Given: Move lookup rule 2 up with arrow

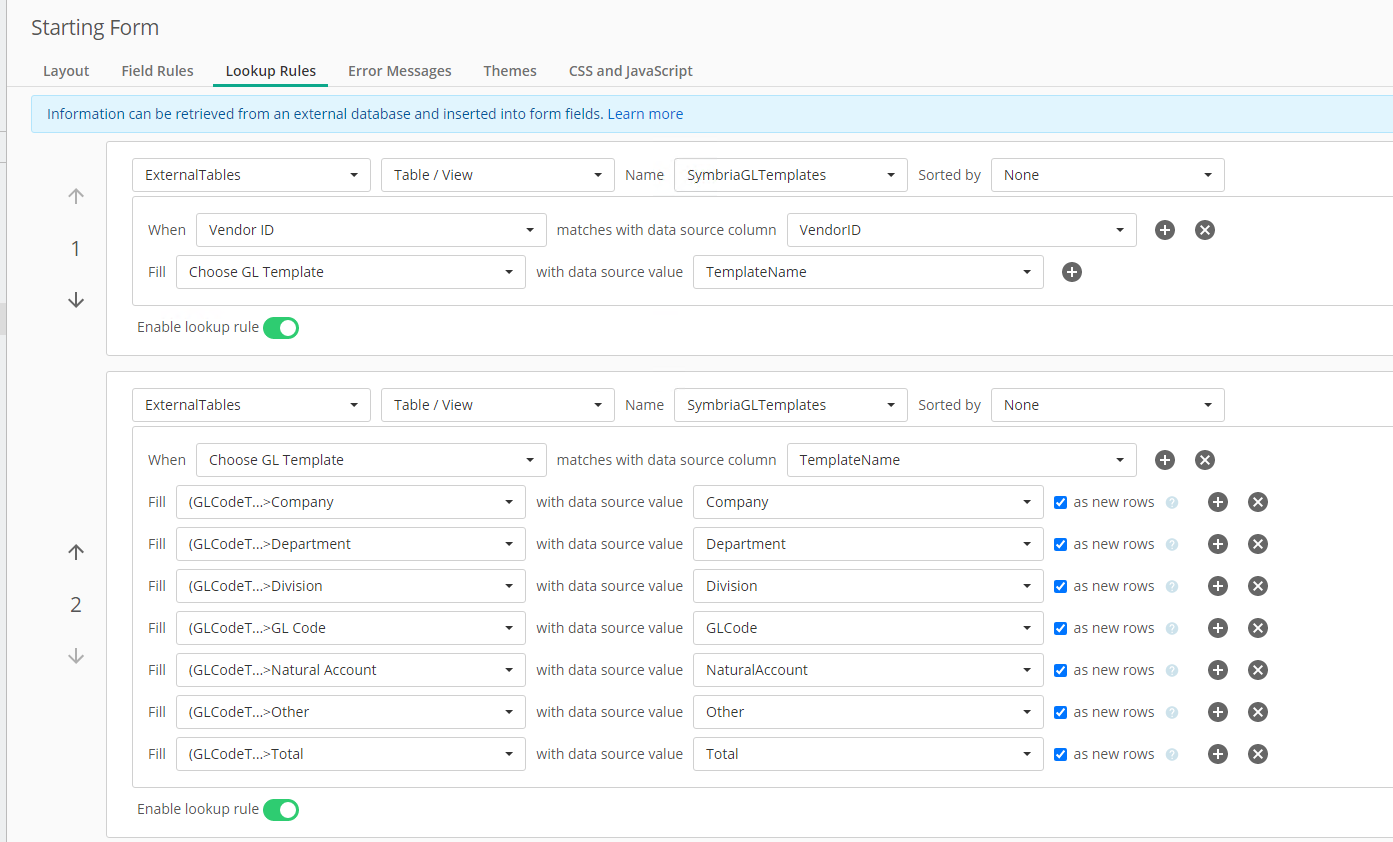Looking at the screenshot, I should (x=76, y=552).
